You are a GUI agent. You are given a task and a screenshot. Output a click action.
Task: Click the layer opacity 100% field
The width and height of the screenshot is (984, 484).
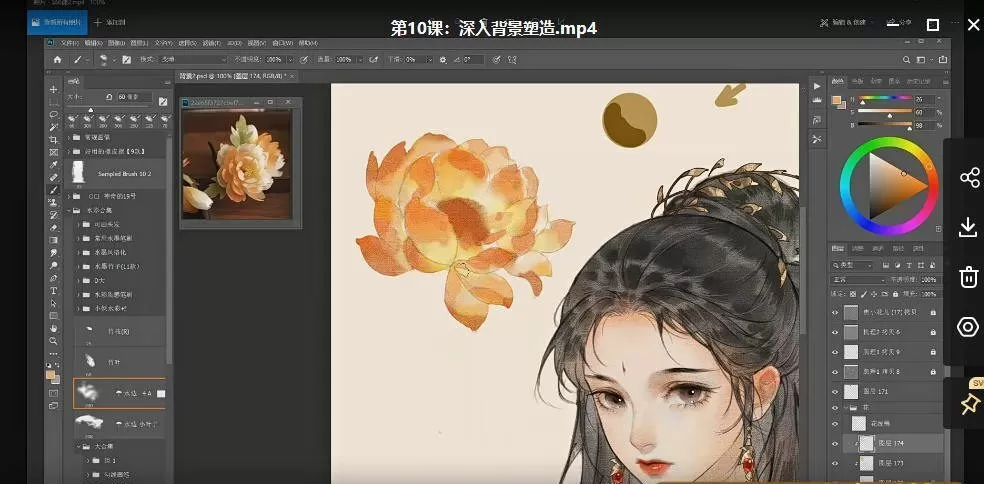click(929, 280)
